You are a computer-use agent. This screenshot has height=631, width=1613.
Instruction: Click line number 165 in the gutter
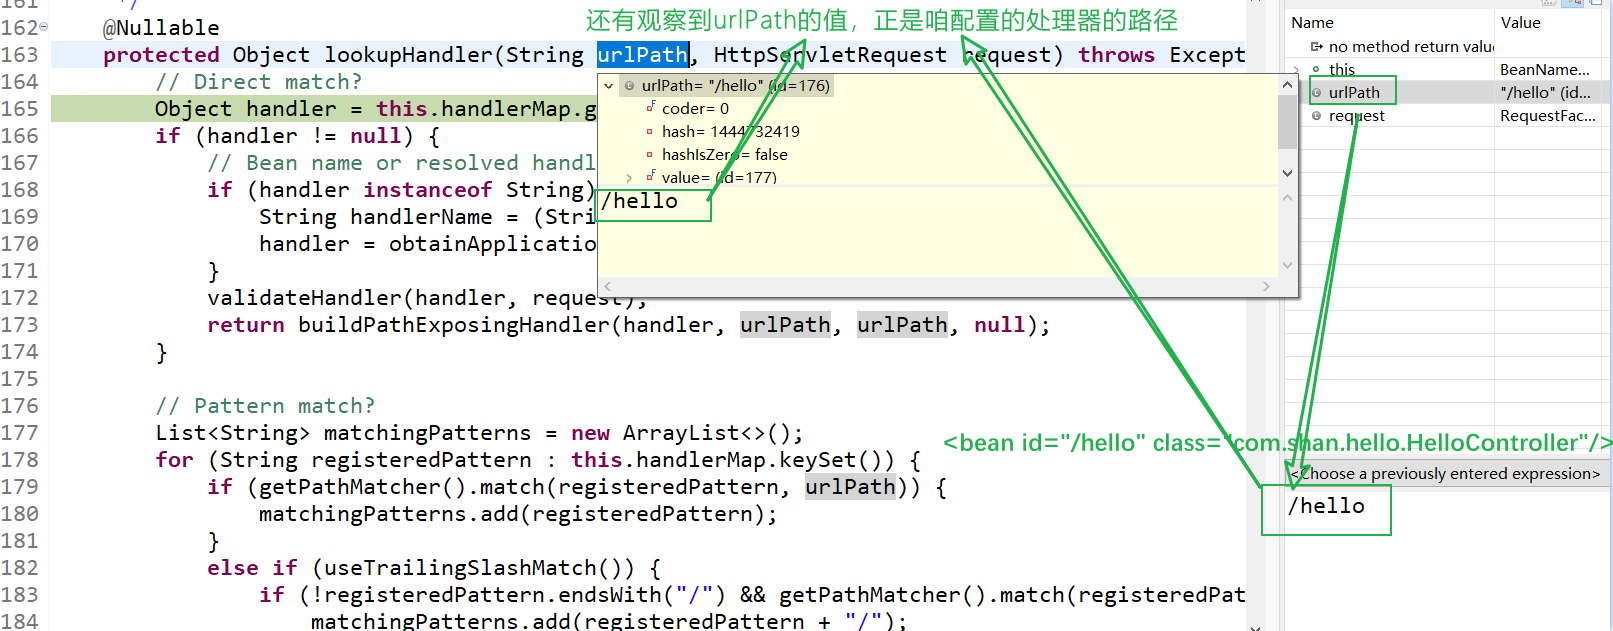point(20,109)
